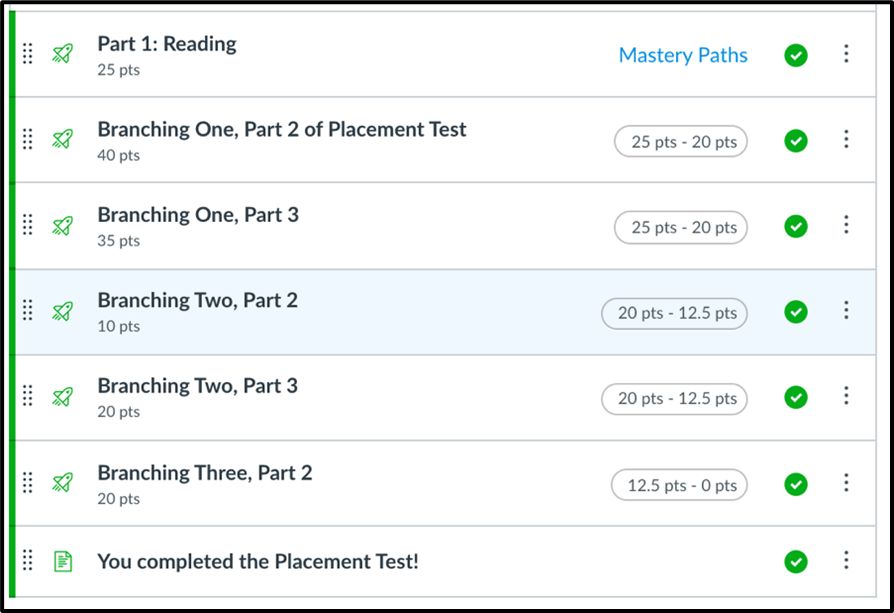Click the drag handle for the completed Placement Test page
The width and height of the screenshot is (894, 613).
27,561
